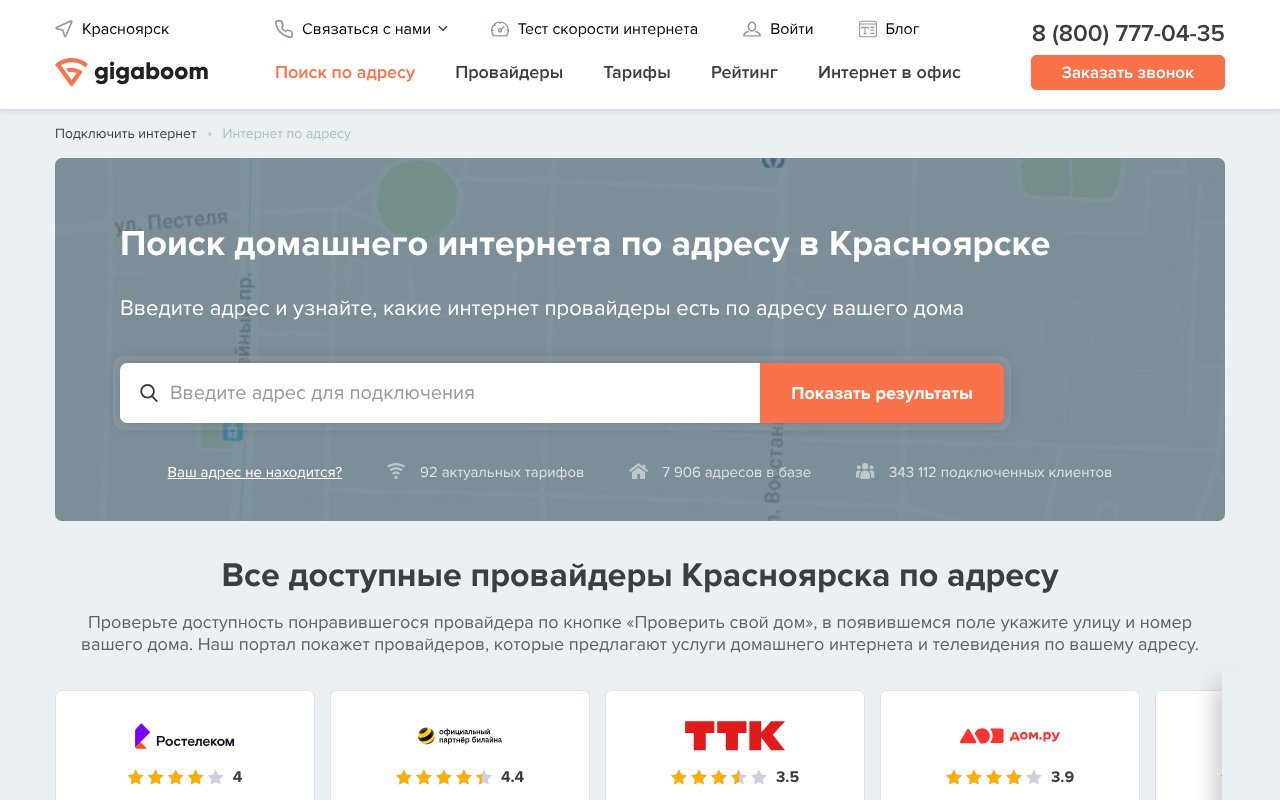
Task: Click the gigaboom logo
Action: (x=131, y=71)
